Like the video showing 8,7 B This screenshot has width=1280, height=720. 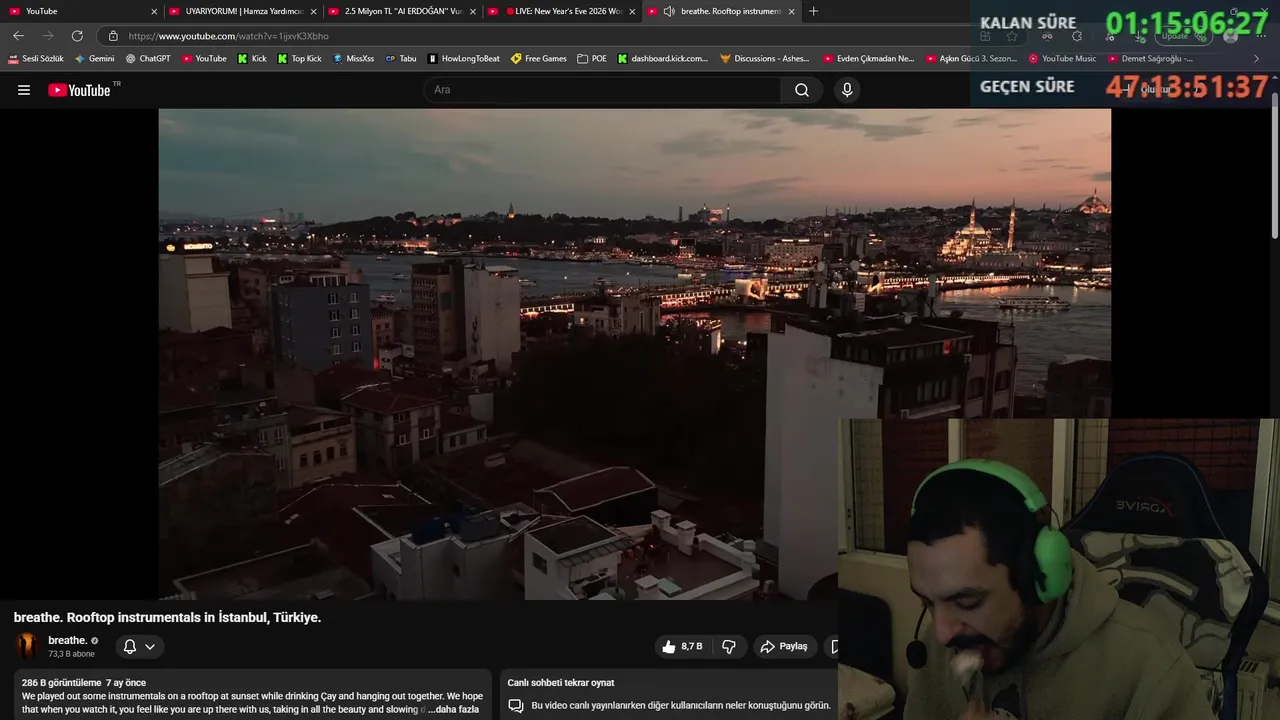(682, 647)
